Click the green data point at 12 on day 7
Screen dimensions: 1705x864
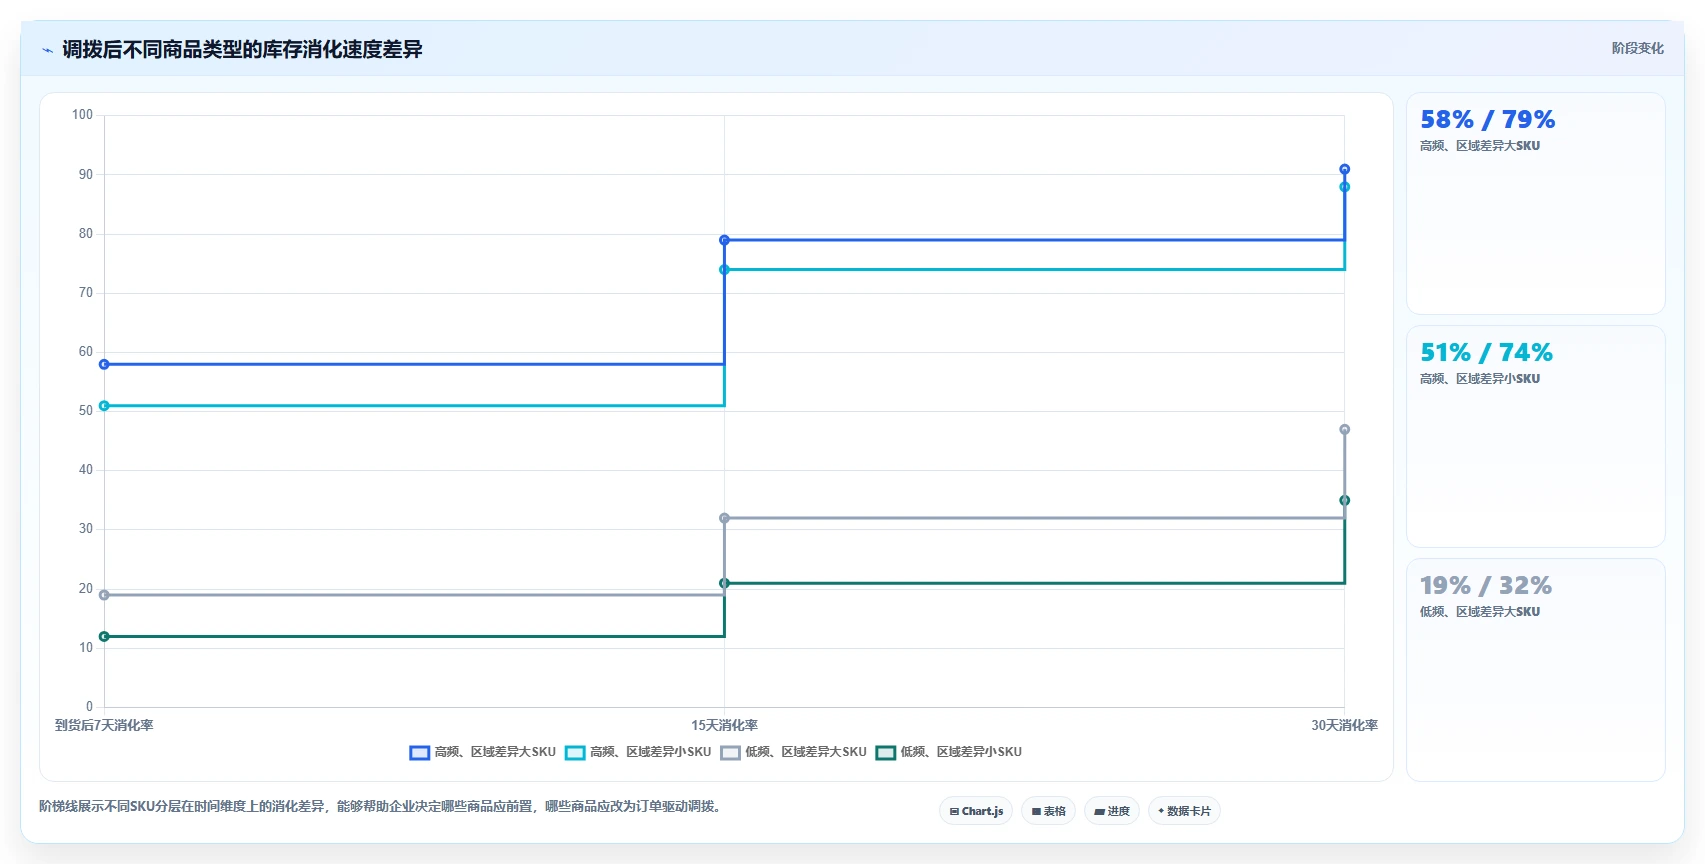(104, 636)
